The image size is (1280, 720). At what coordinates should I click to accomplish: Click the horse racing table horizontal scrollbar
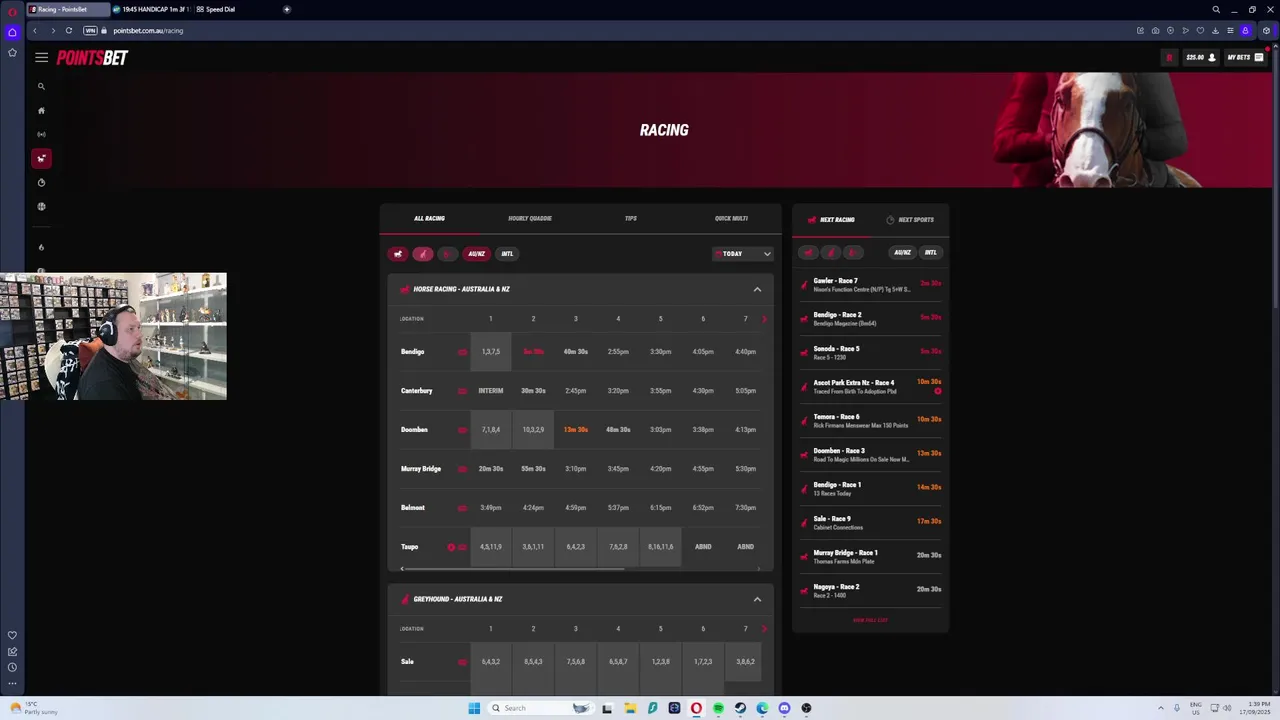513,569
